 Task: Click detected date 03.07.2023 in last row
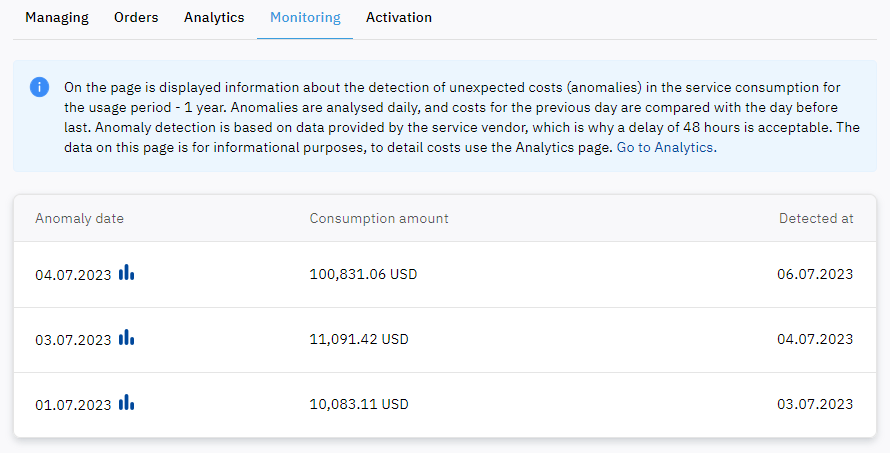815,404
